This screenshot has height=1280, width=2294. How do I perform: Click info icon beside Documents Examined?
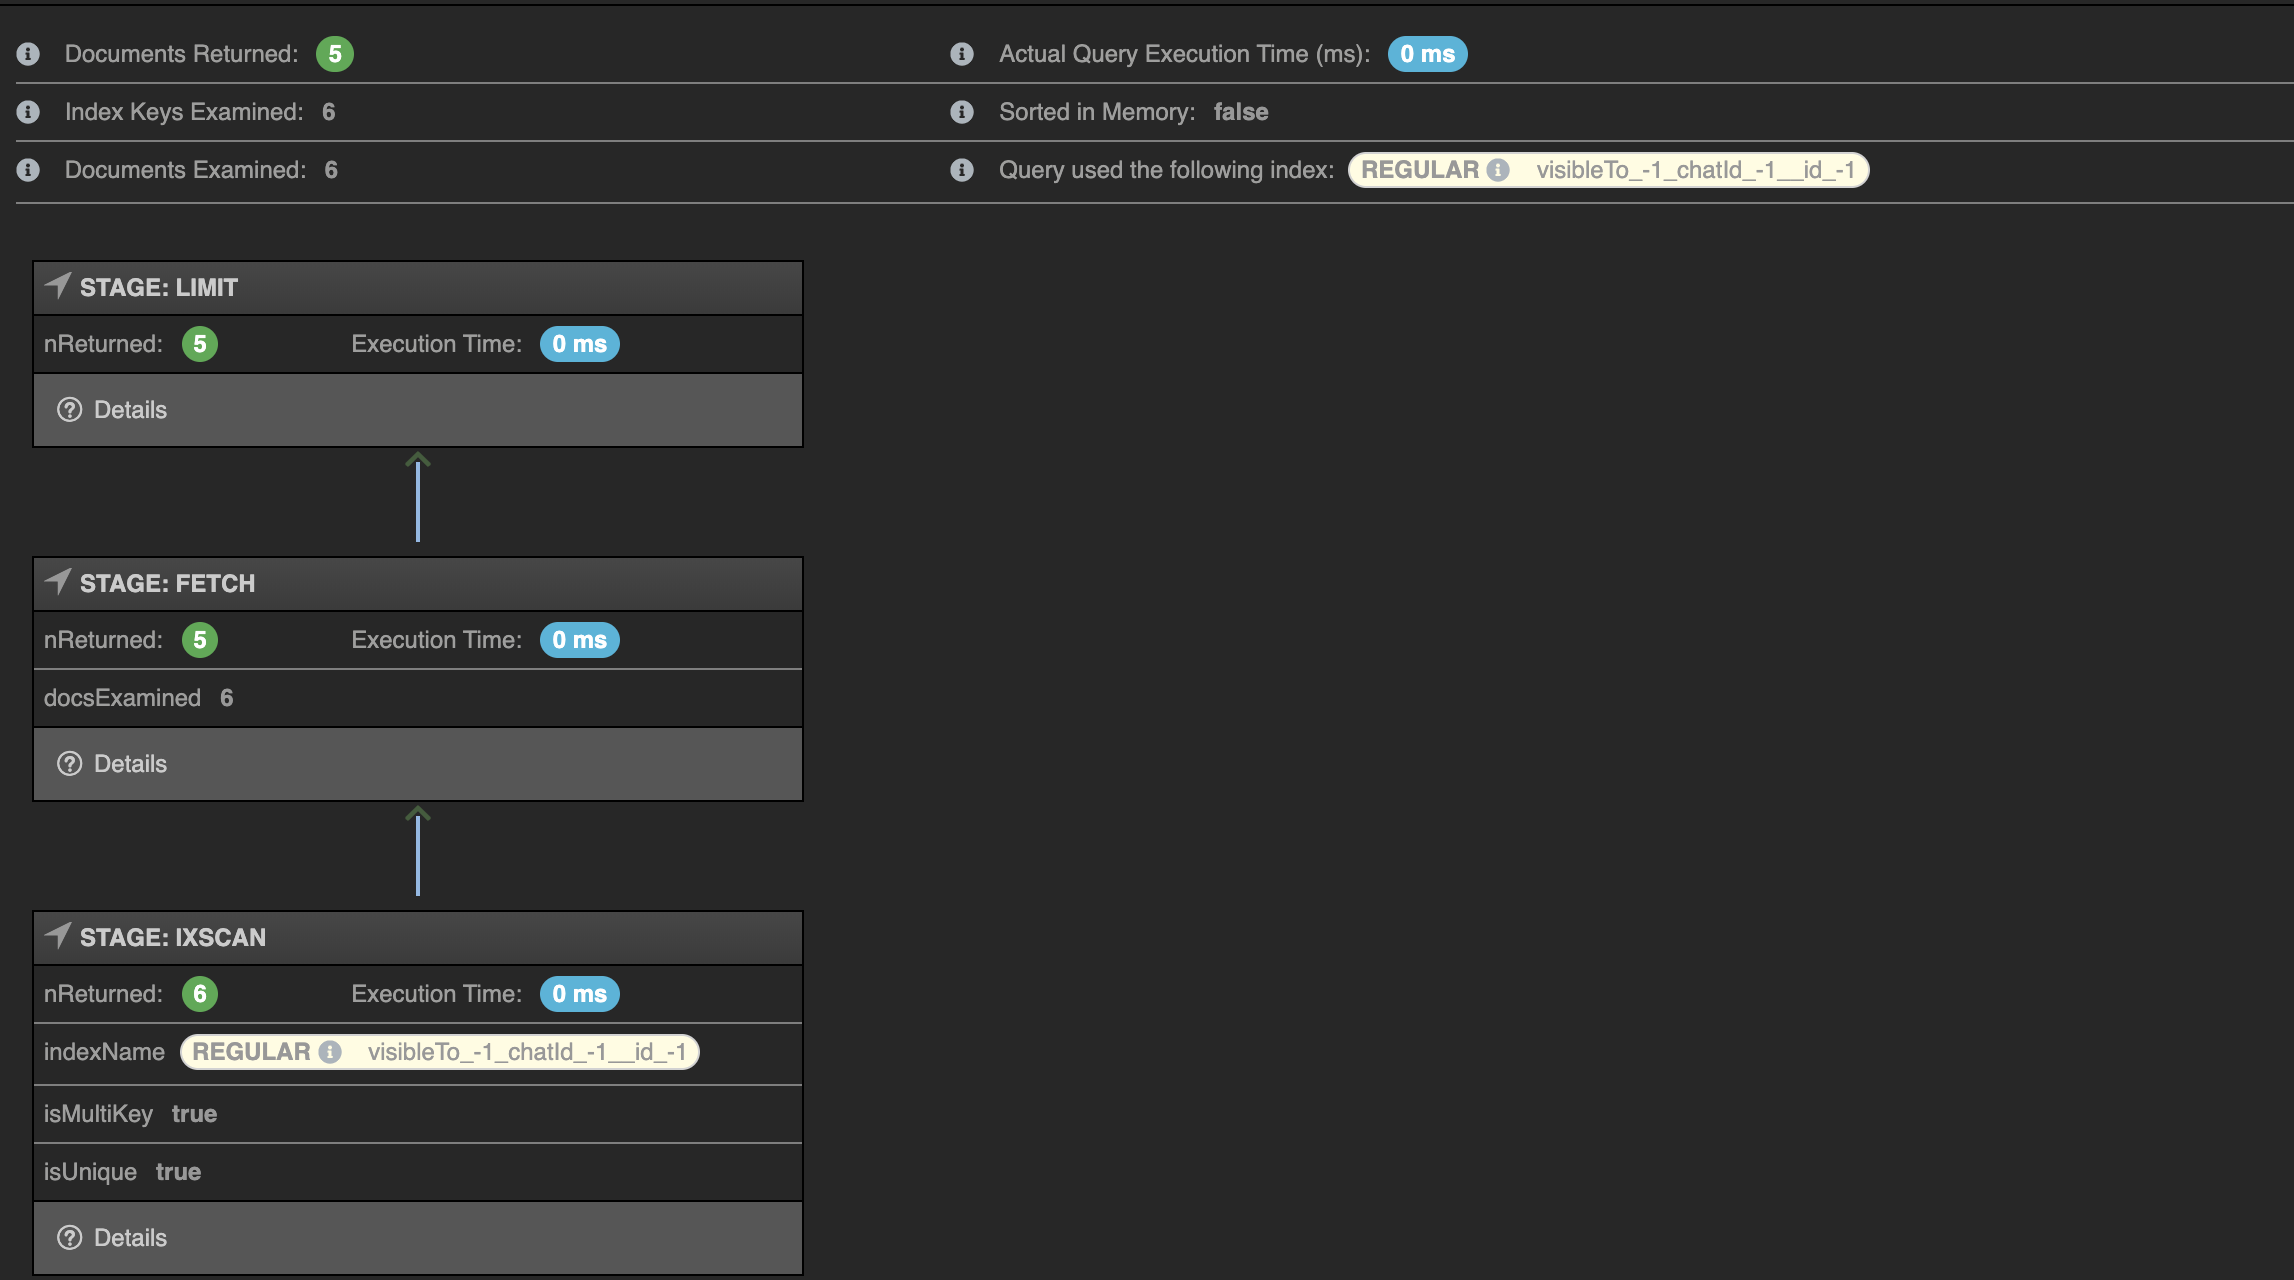point(28,170)
